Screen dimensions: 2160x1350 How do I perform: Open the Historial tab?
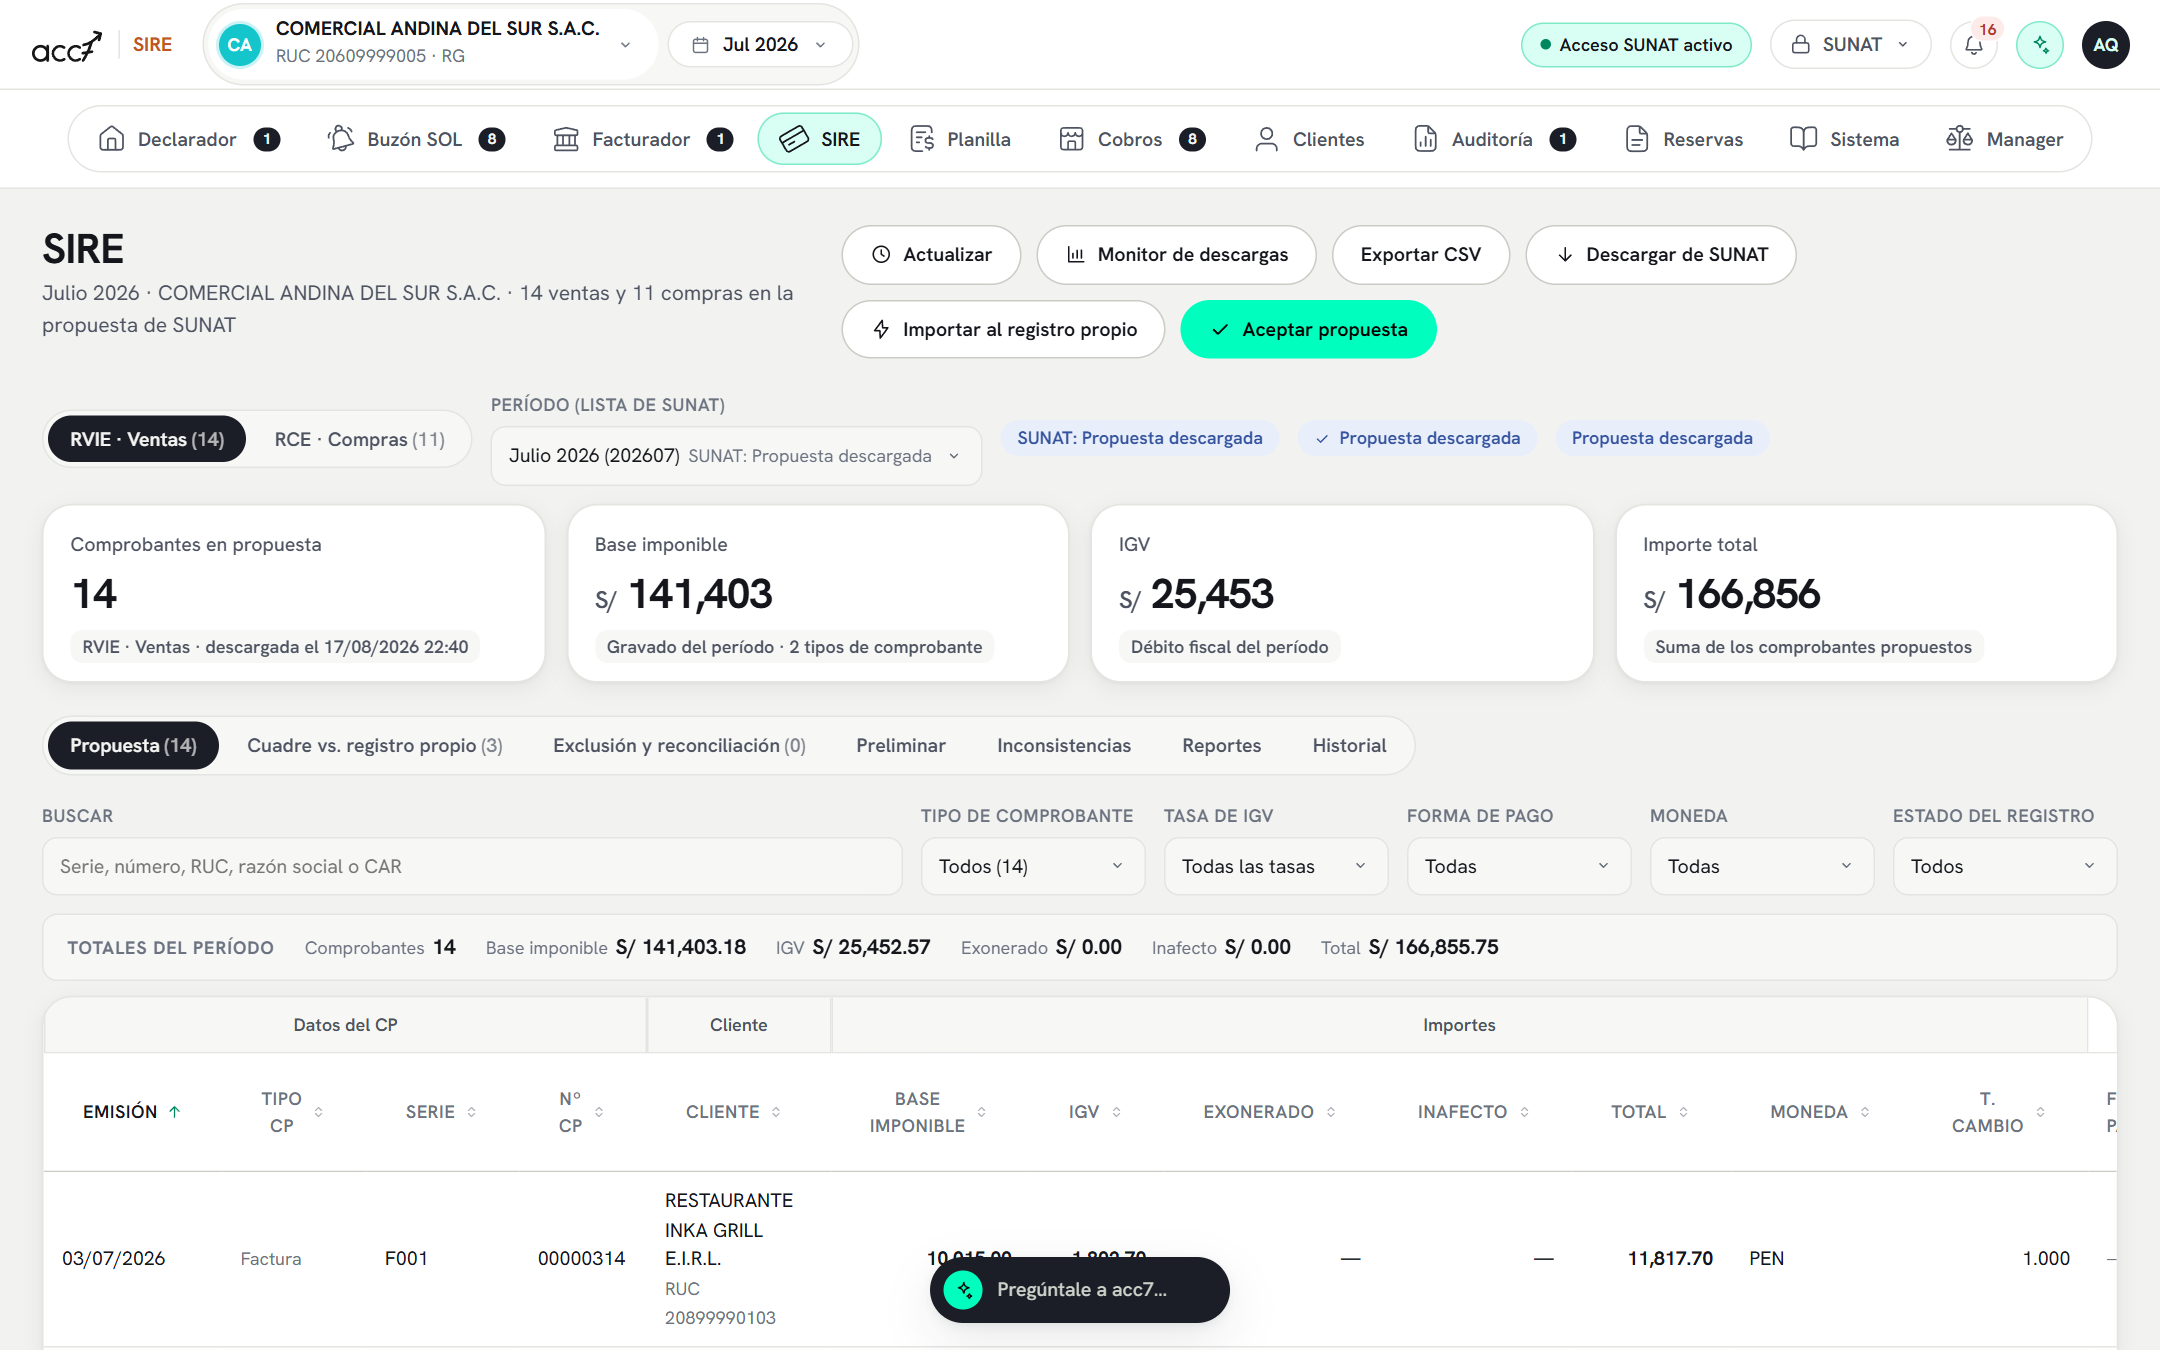pos(1349,746)
